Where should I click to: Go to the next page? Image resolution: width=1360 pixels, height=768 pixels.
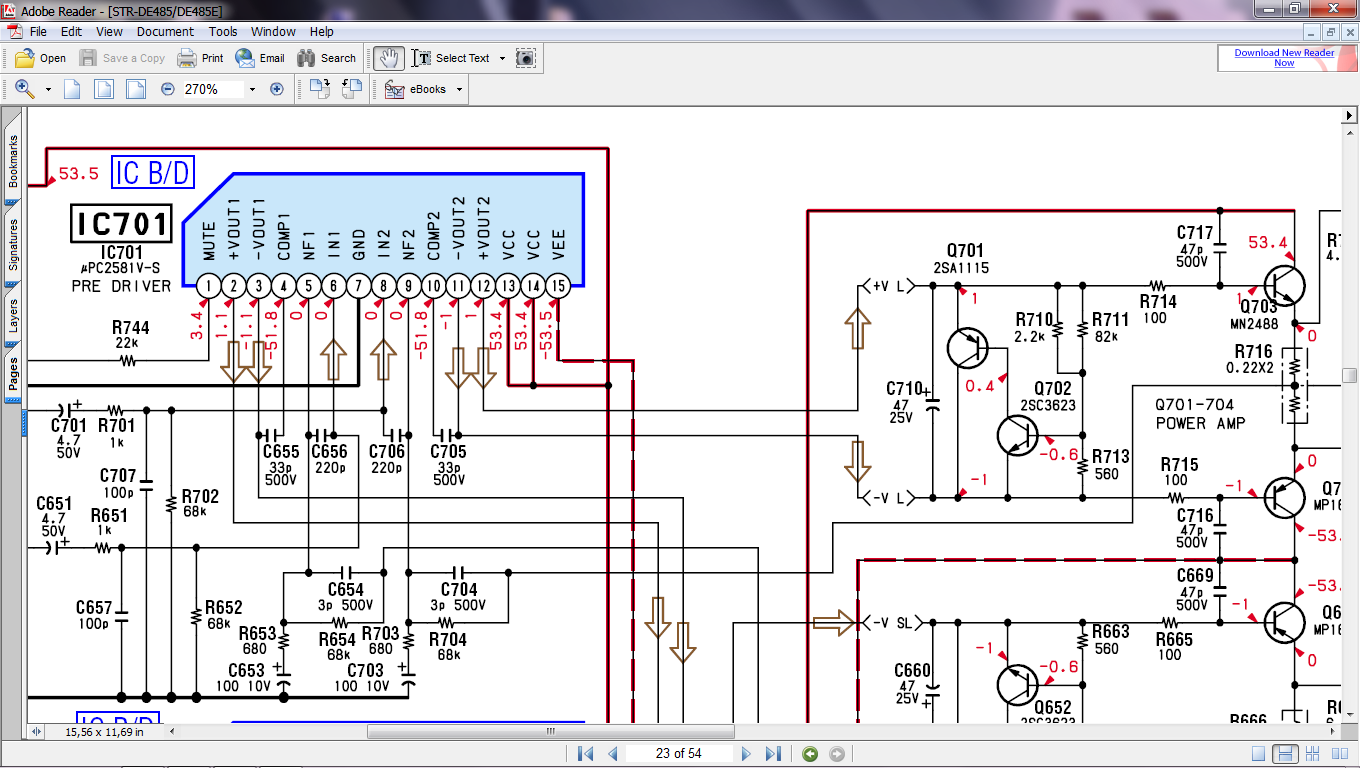coord(746,754)
